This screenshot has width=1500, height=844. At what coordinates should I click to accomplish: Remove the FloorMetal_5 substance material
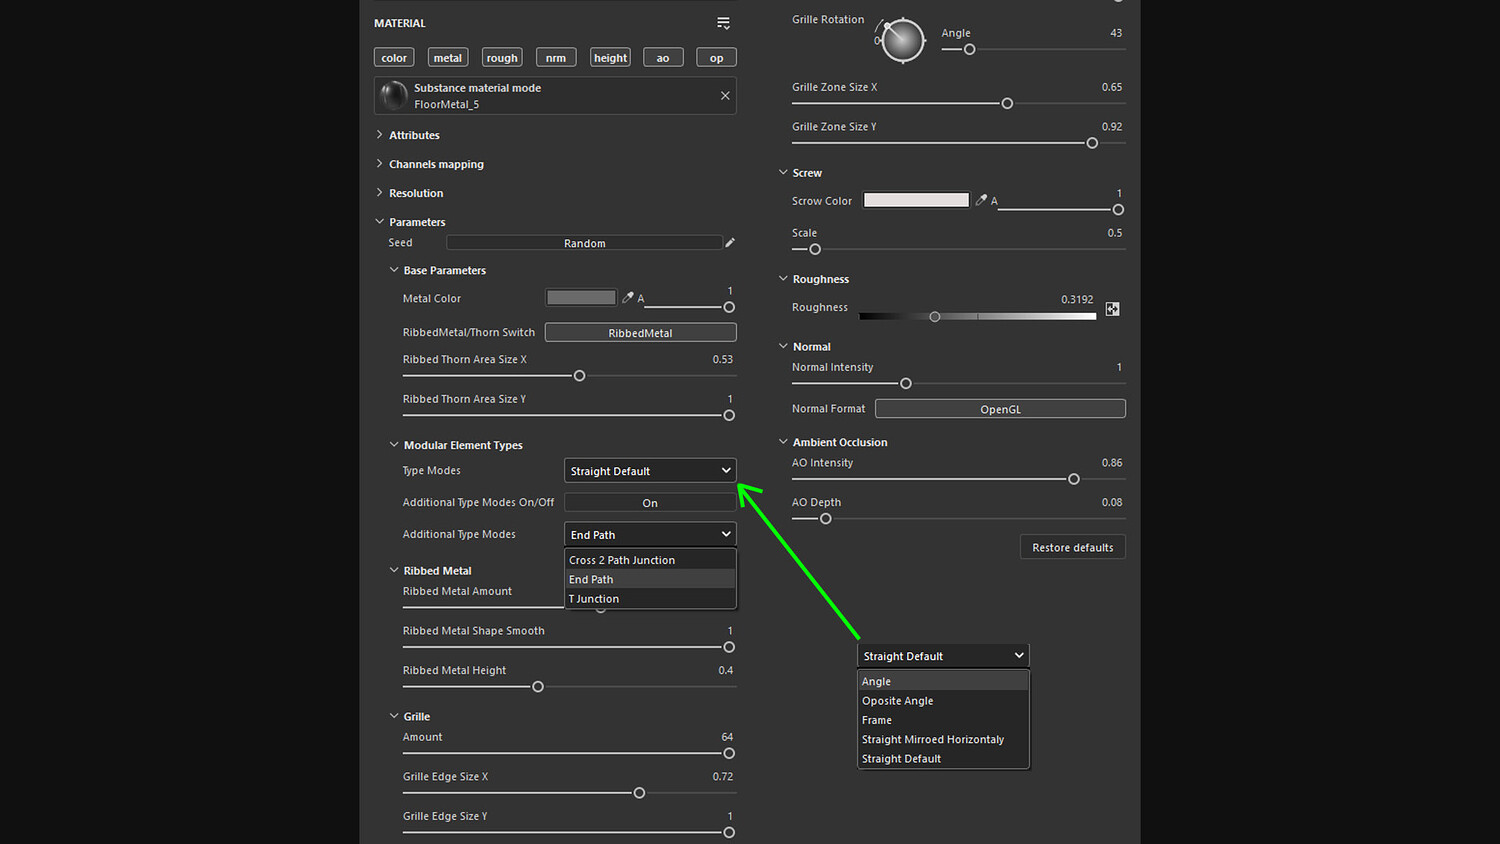[x=725, y=96]
